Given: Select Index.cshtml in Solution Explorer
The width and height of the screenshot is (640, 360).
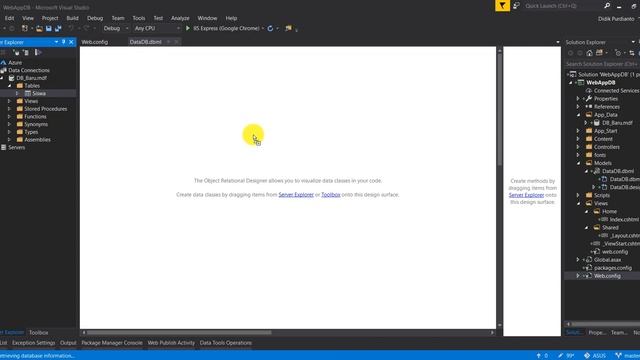Looking at the screenshot, I should 624,219.
